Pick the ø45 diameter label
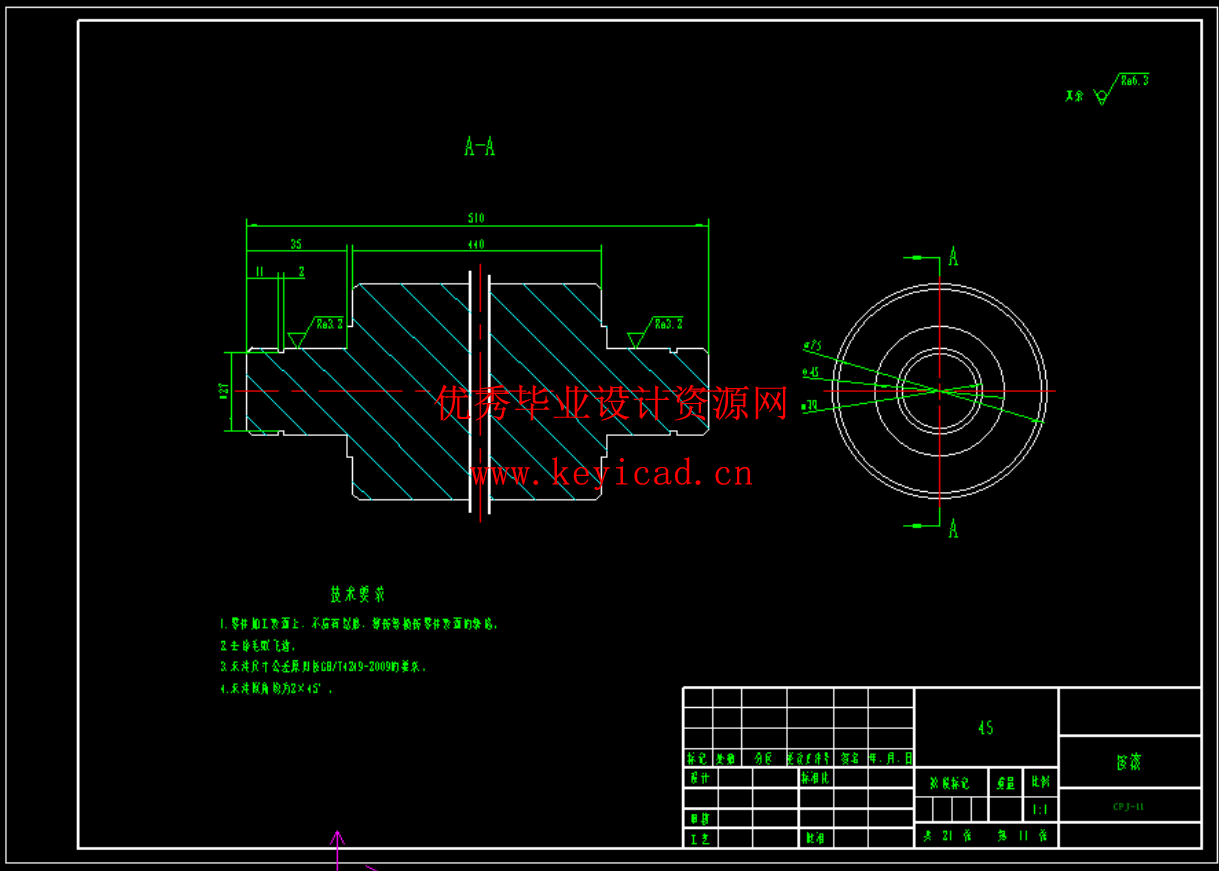Screen dimensions: 1219x871 coord(810,372)
